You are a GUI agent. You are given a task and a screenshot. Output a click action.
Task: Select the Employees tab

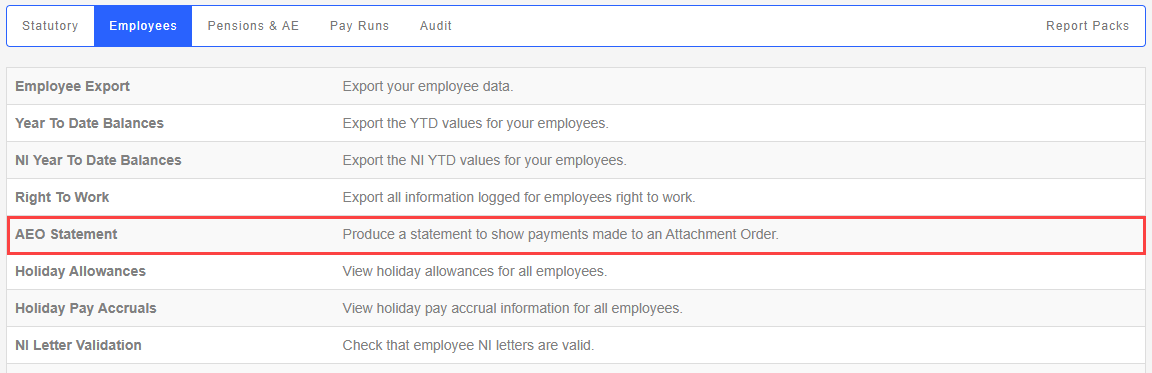(x=143, y=26)
